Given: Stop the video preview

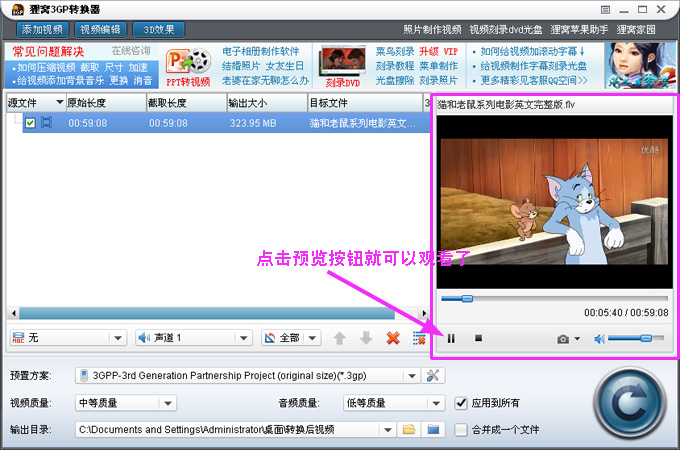Looking at the screenshot, I should pos(478,338).
